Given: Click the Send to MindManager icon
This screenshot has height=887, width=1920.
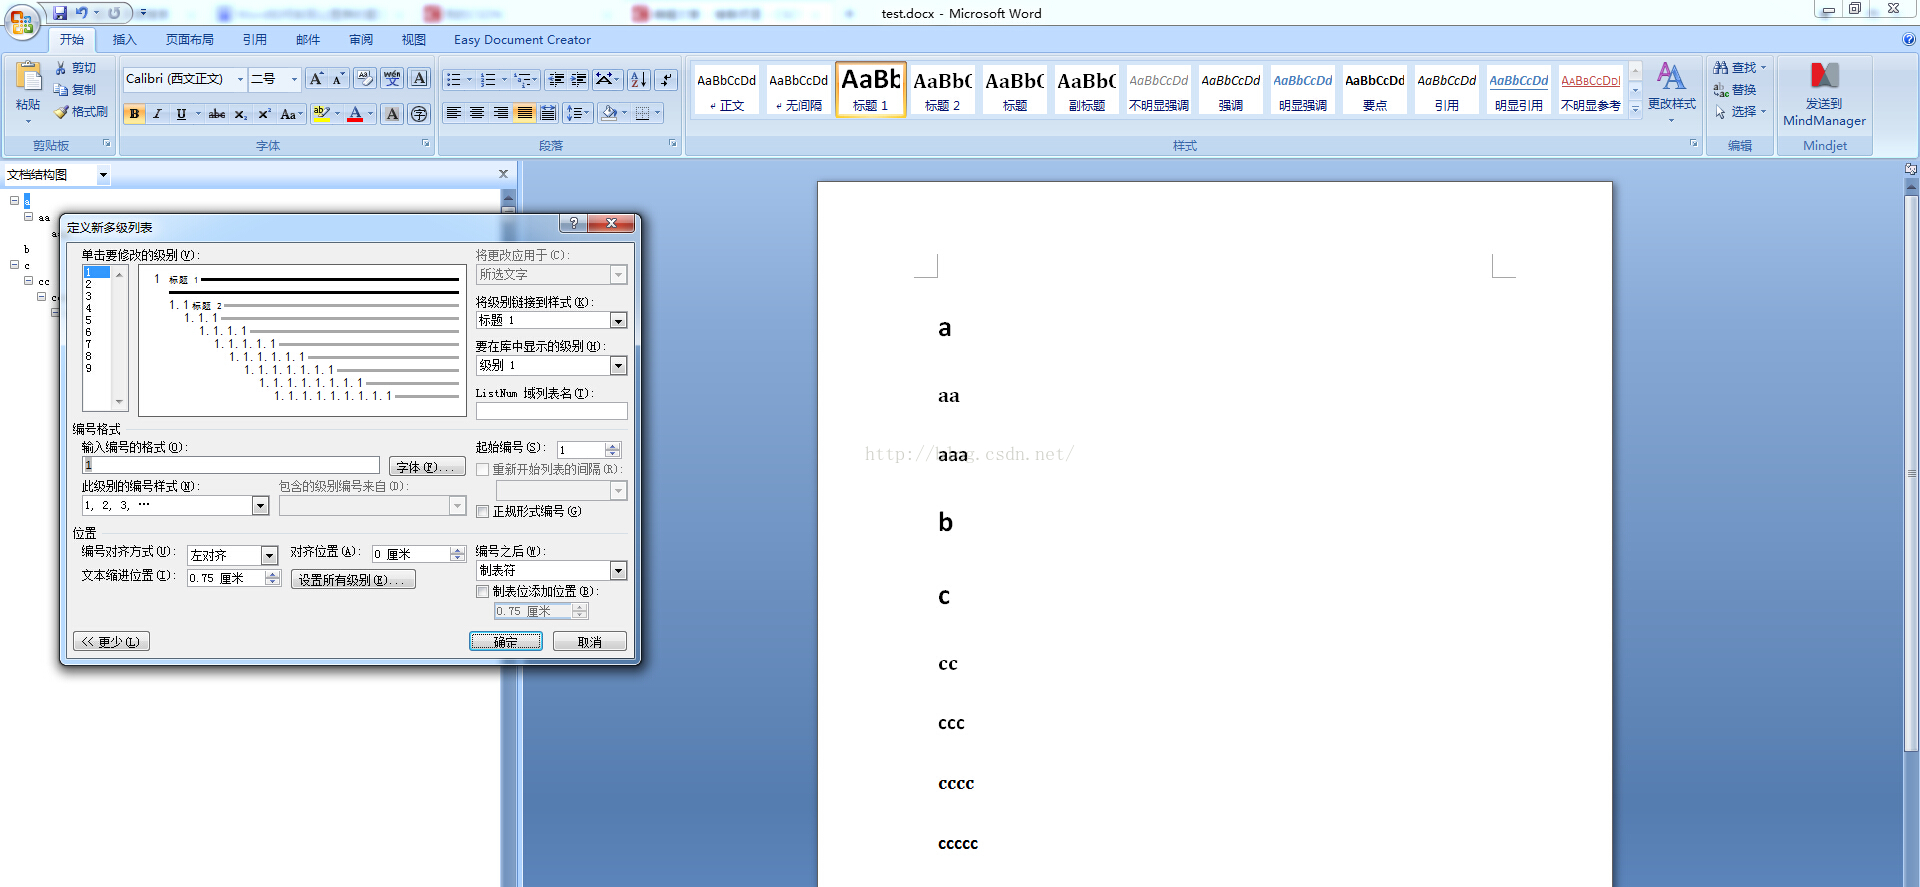Looking at the screenshot, I should click(x=1824, y=78).
